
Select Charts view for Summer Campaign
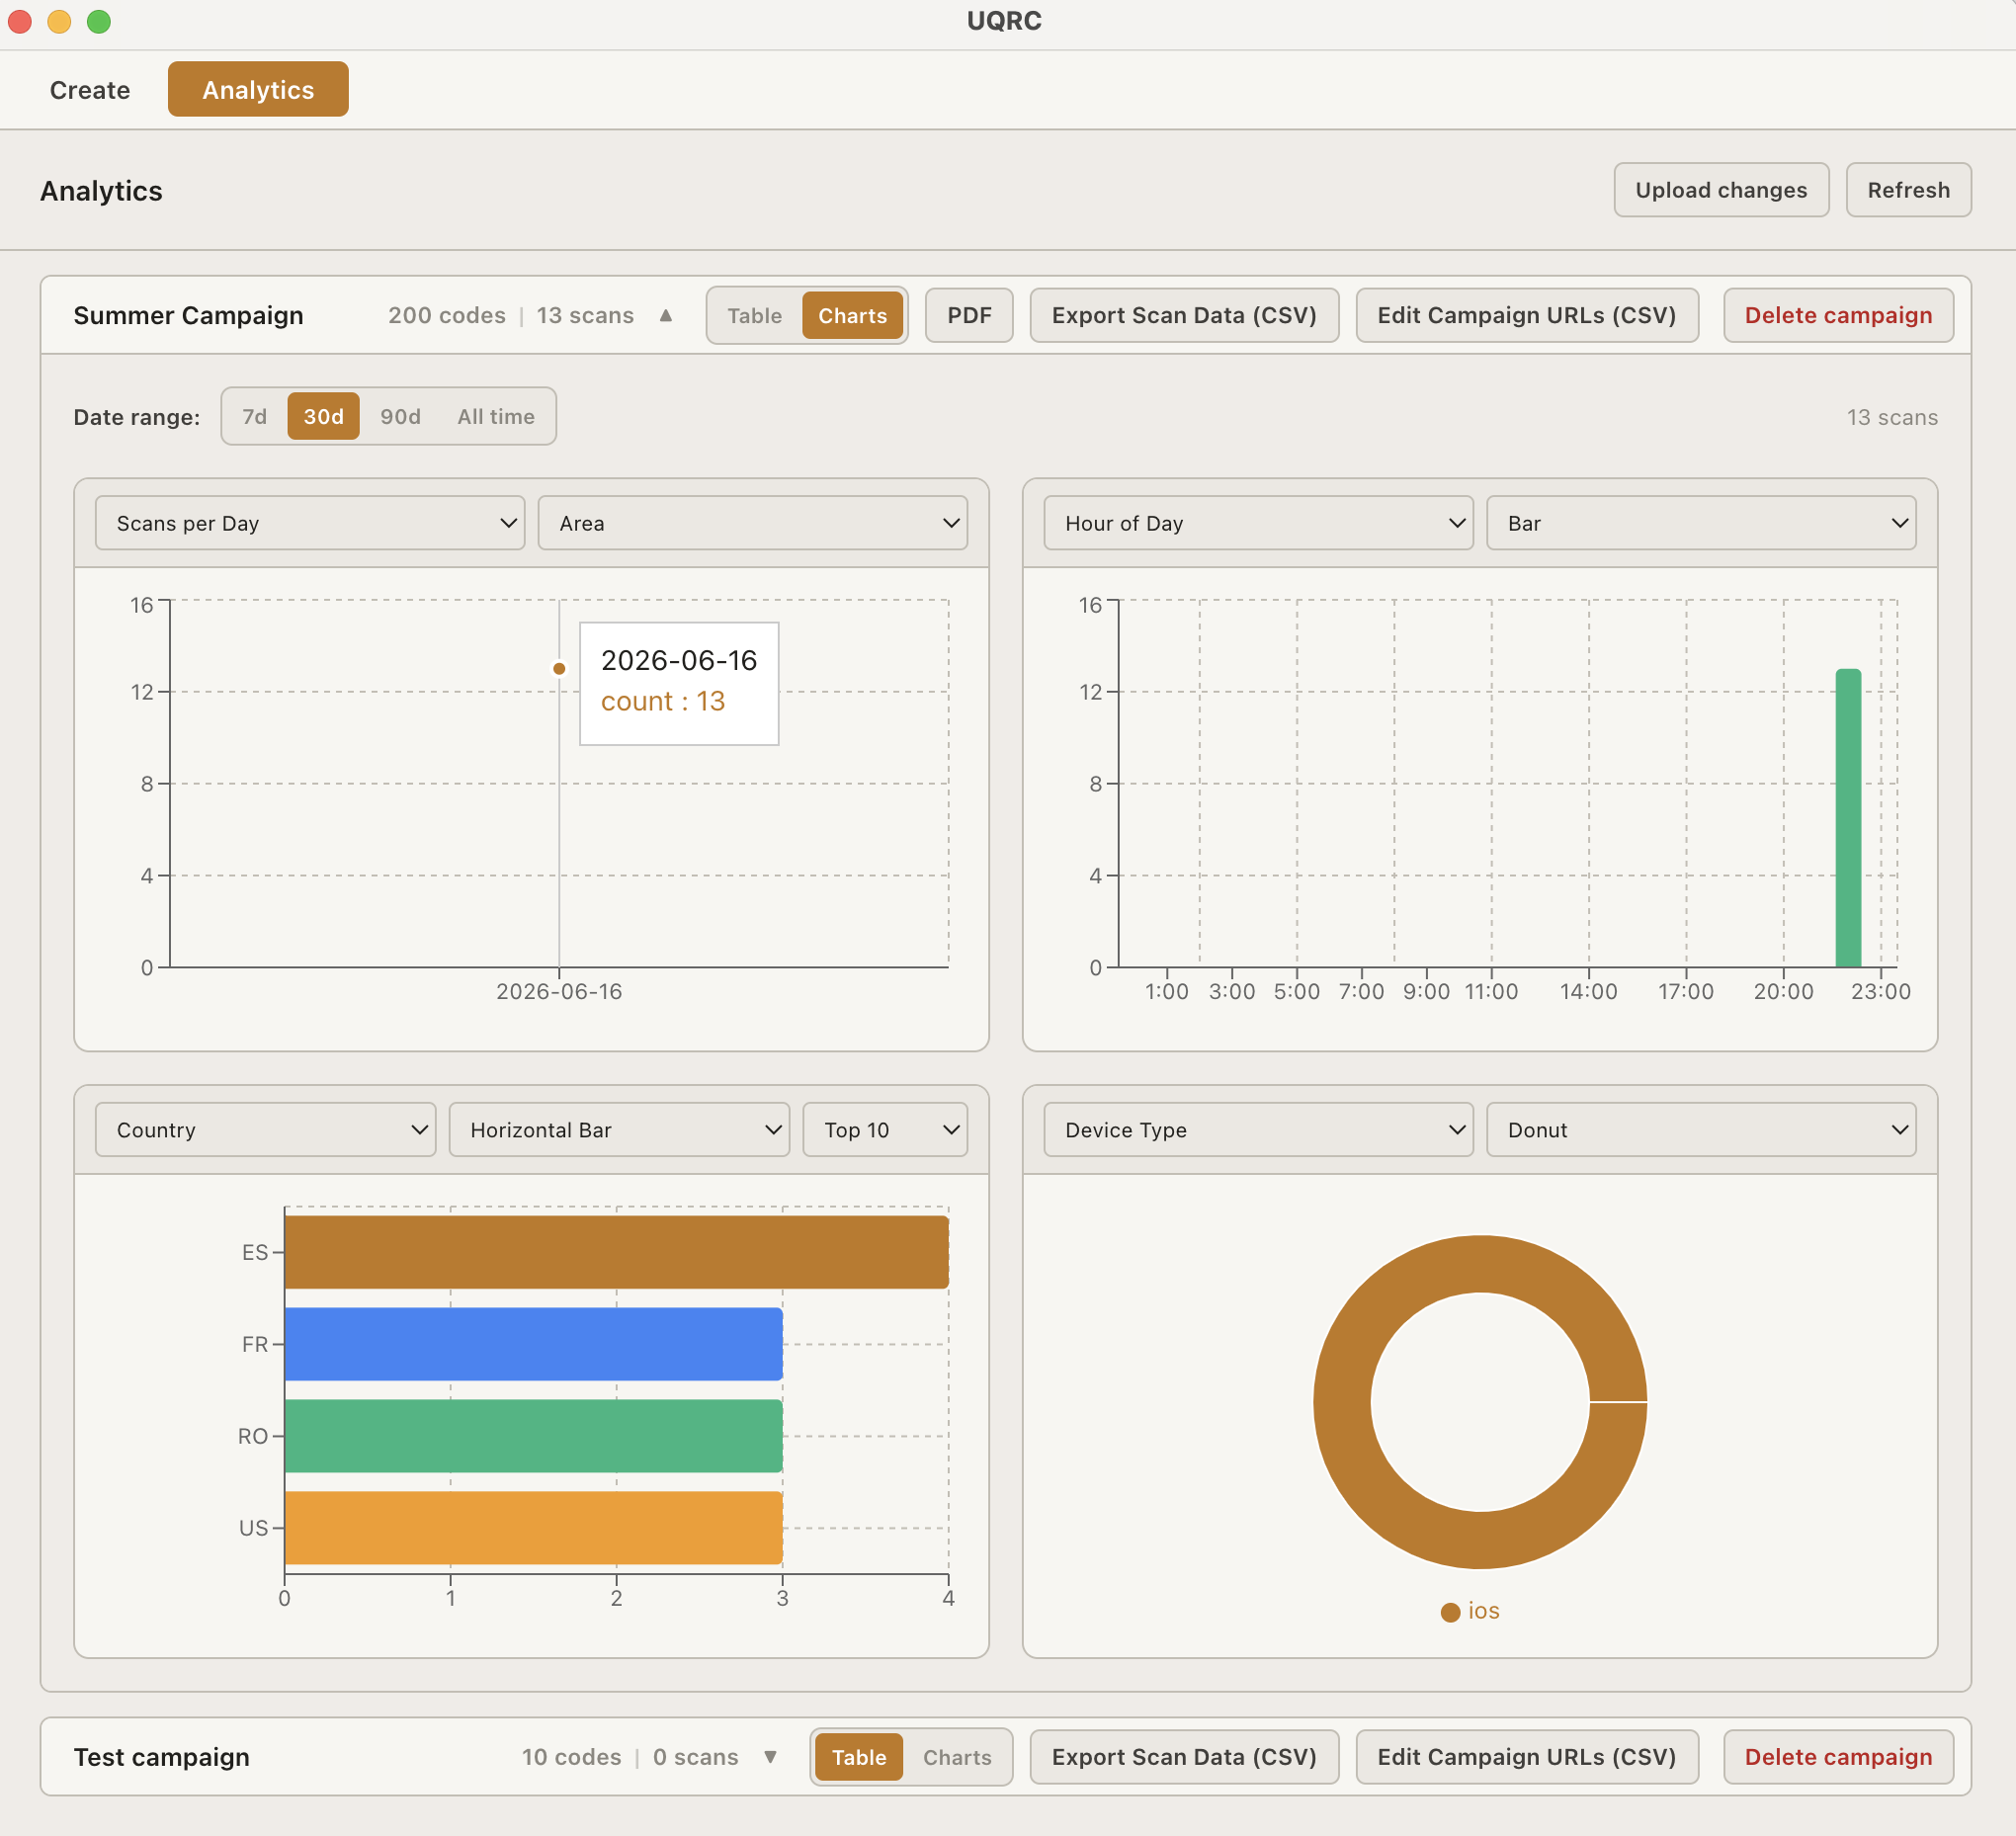pos(852,316)
